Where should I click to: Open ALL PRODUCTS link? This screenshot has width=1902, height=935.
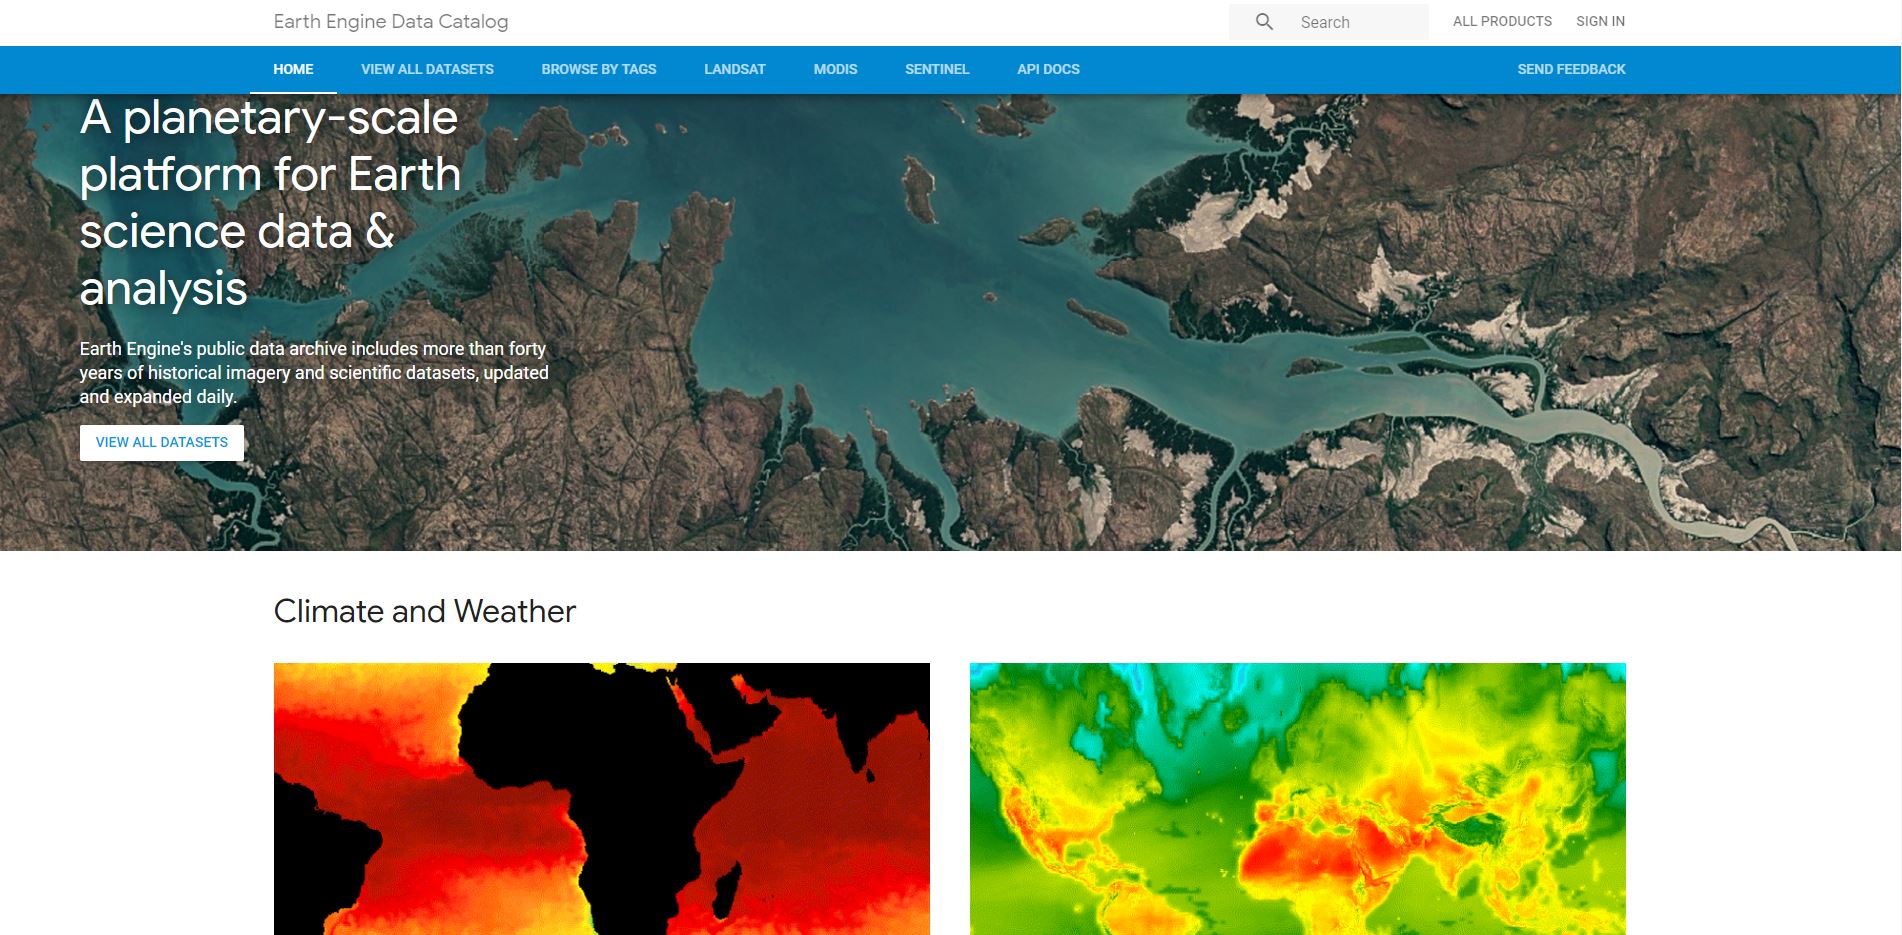pyautogui.click(x=1502, y=21)
